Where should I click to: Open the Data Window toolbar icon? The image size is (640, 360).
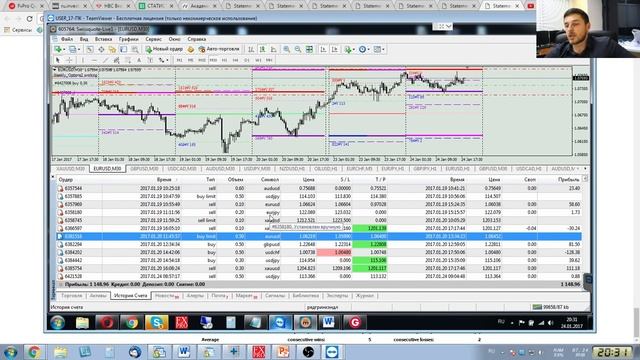tap(101, 49)
